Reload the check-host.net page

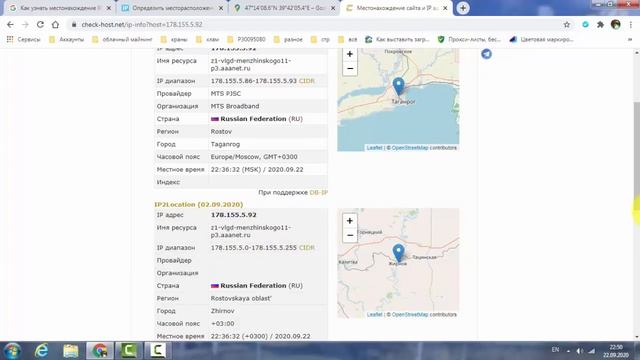tap(40, 24)
